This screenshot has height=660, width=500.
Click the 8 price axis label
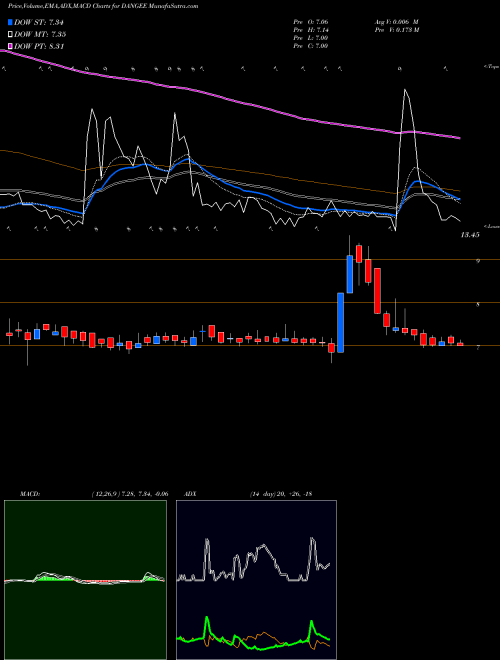(478, 304)
